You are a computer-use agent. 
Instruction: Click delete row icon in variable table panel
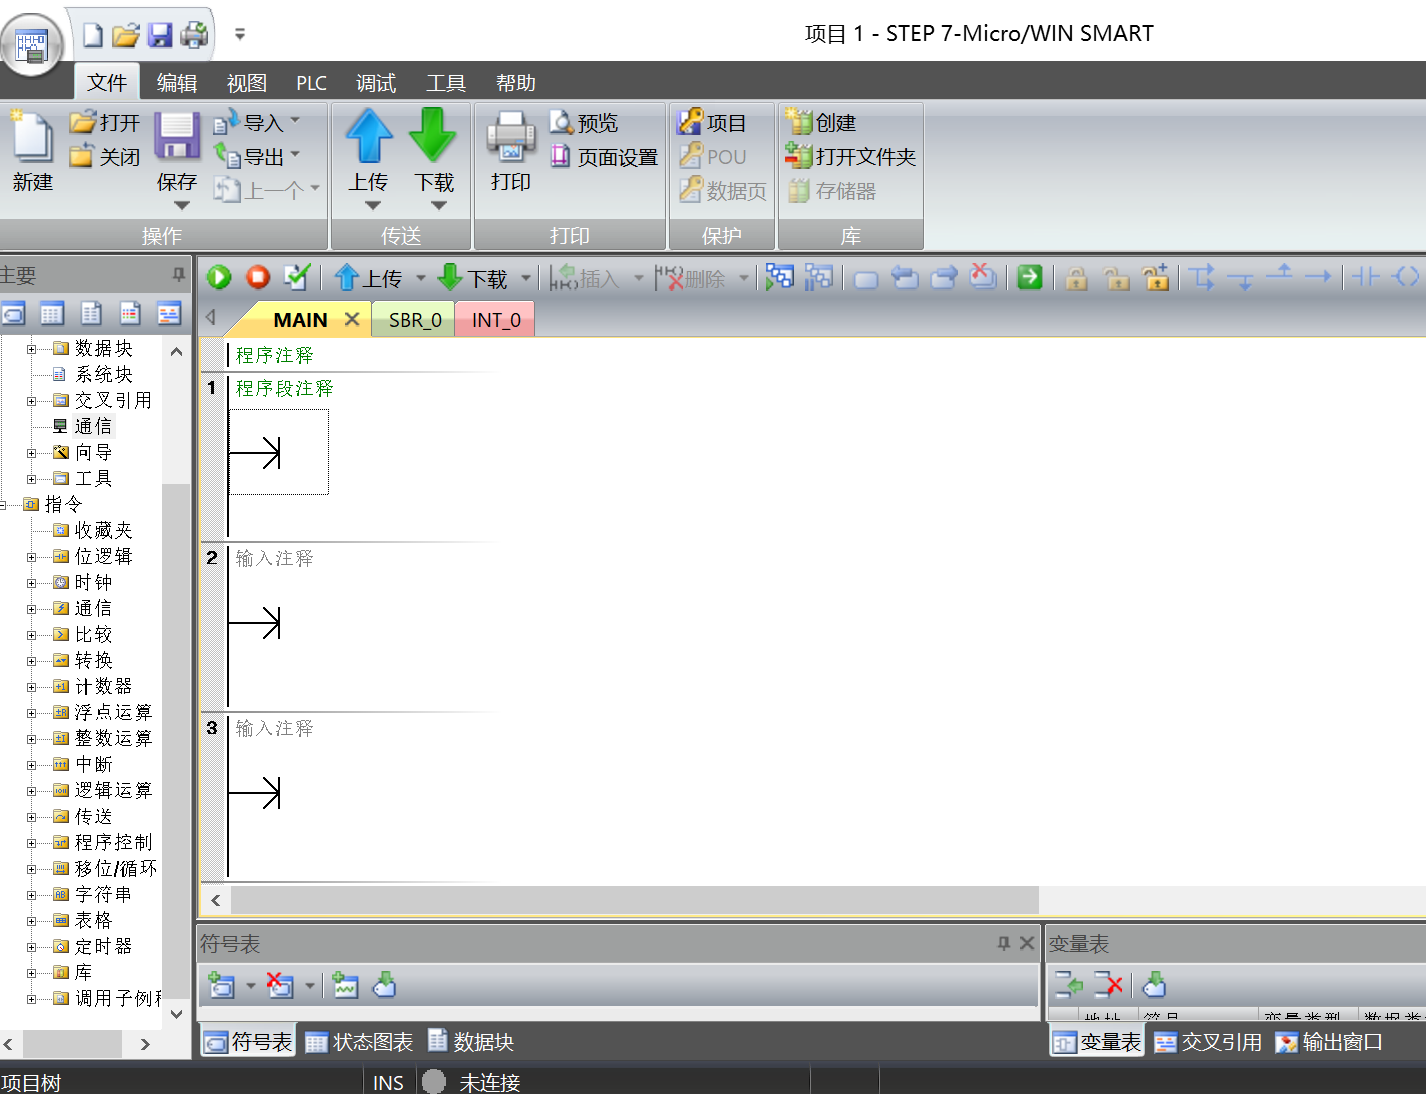point(1108,985)
